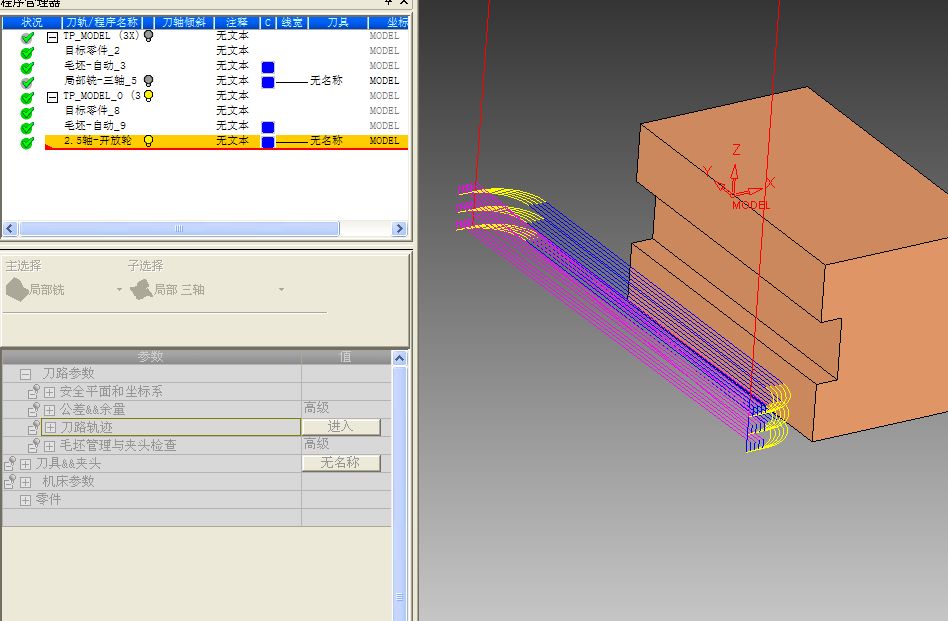Click the property icon beside 安全平面和坐标系
Viewport: 948px width, 621px height.
34,392
